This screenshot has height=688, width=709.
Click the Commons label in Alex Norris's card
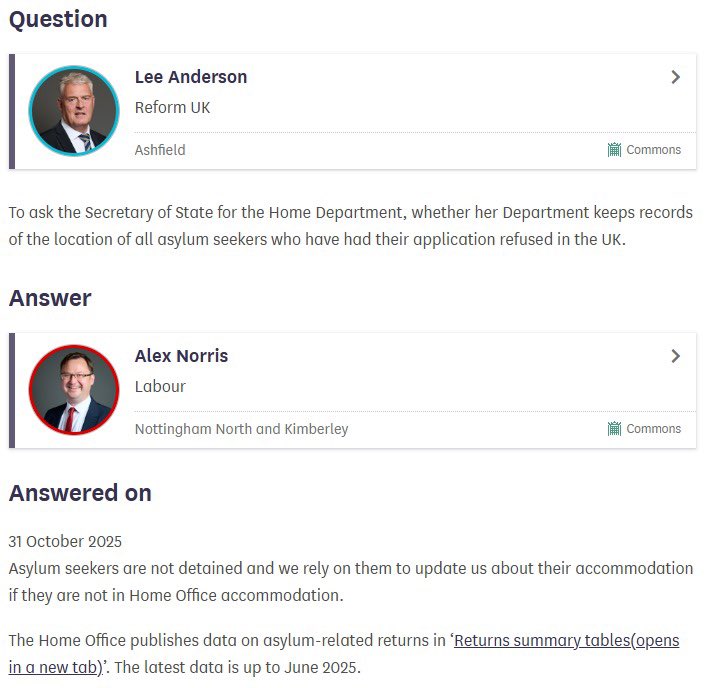(653, 429)
